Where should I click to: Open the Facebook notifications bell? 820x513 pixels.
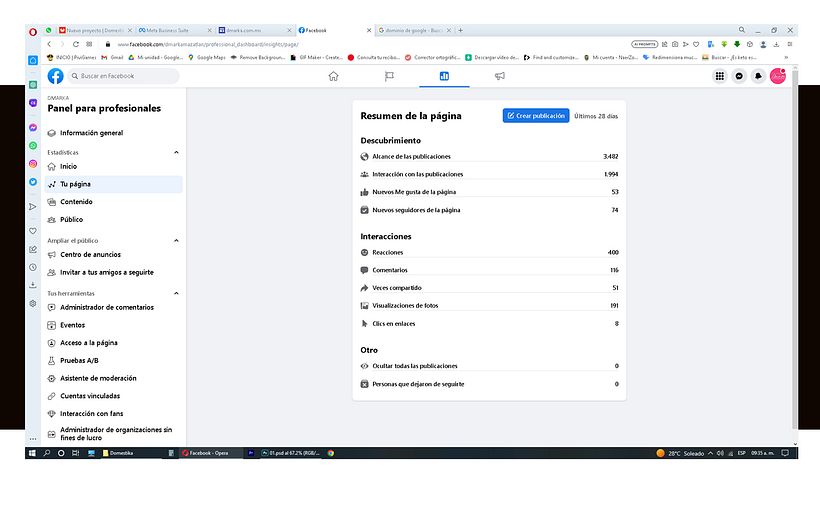pos(758,76)
